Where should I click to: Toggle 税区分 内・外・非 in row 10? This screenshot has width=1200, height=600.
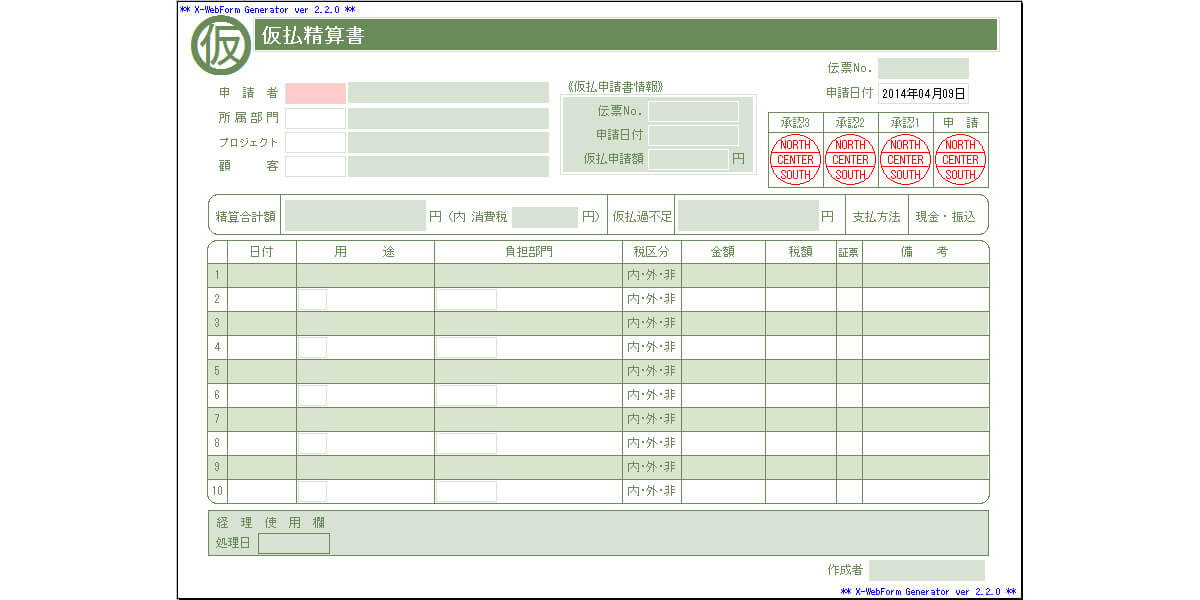[651, 491]
